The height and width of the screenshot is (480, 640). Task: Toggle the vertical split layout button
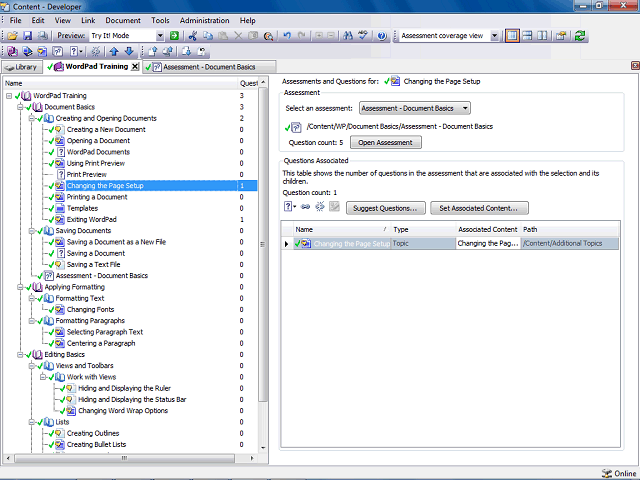(x=542, y=36)
